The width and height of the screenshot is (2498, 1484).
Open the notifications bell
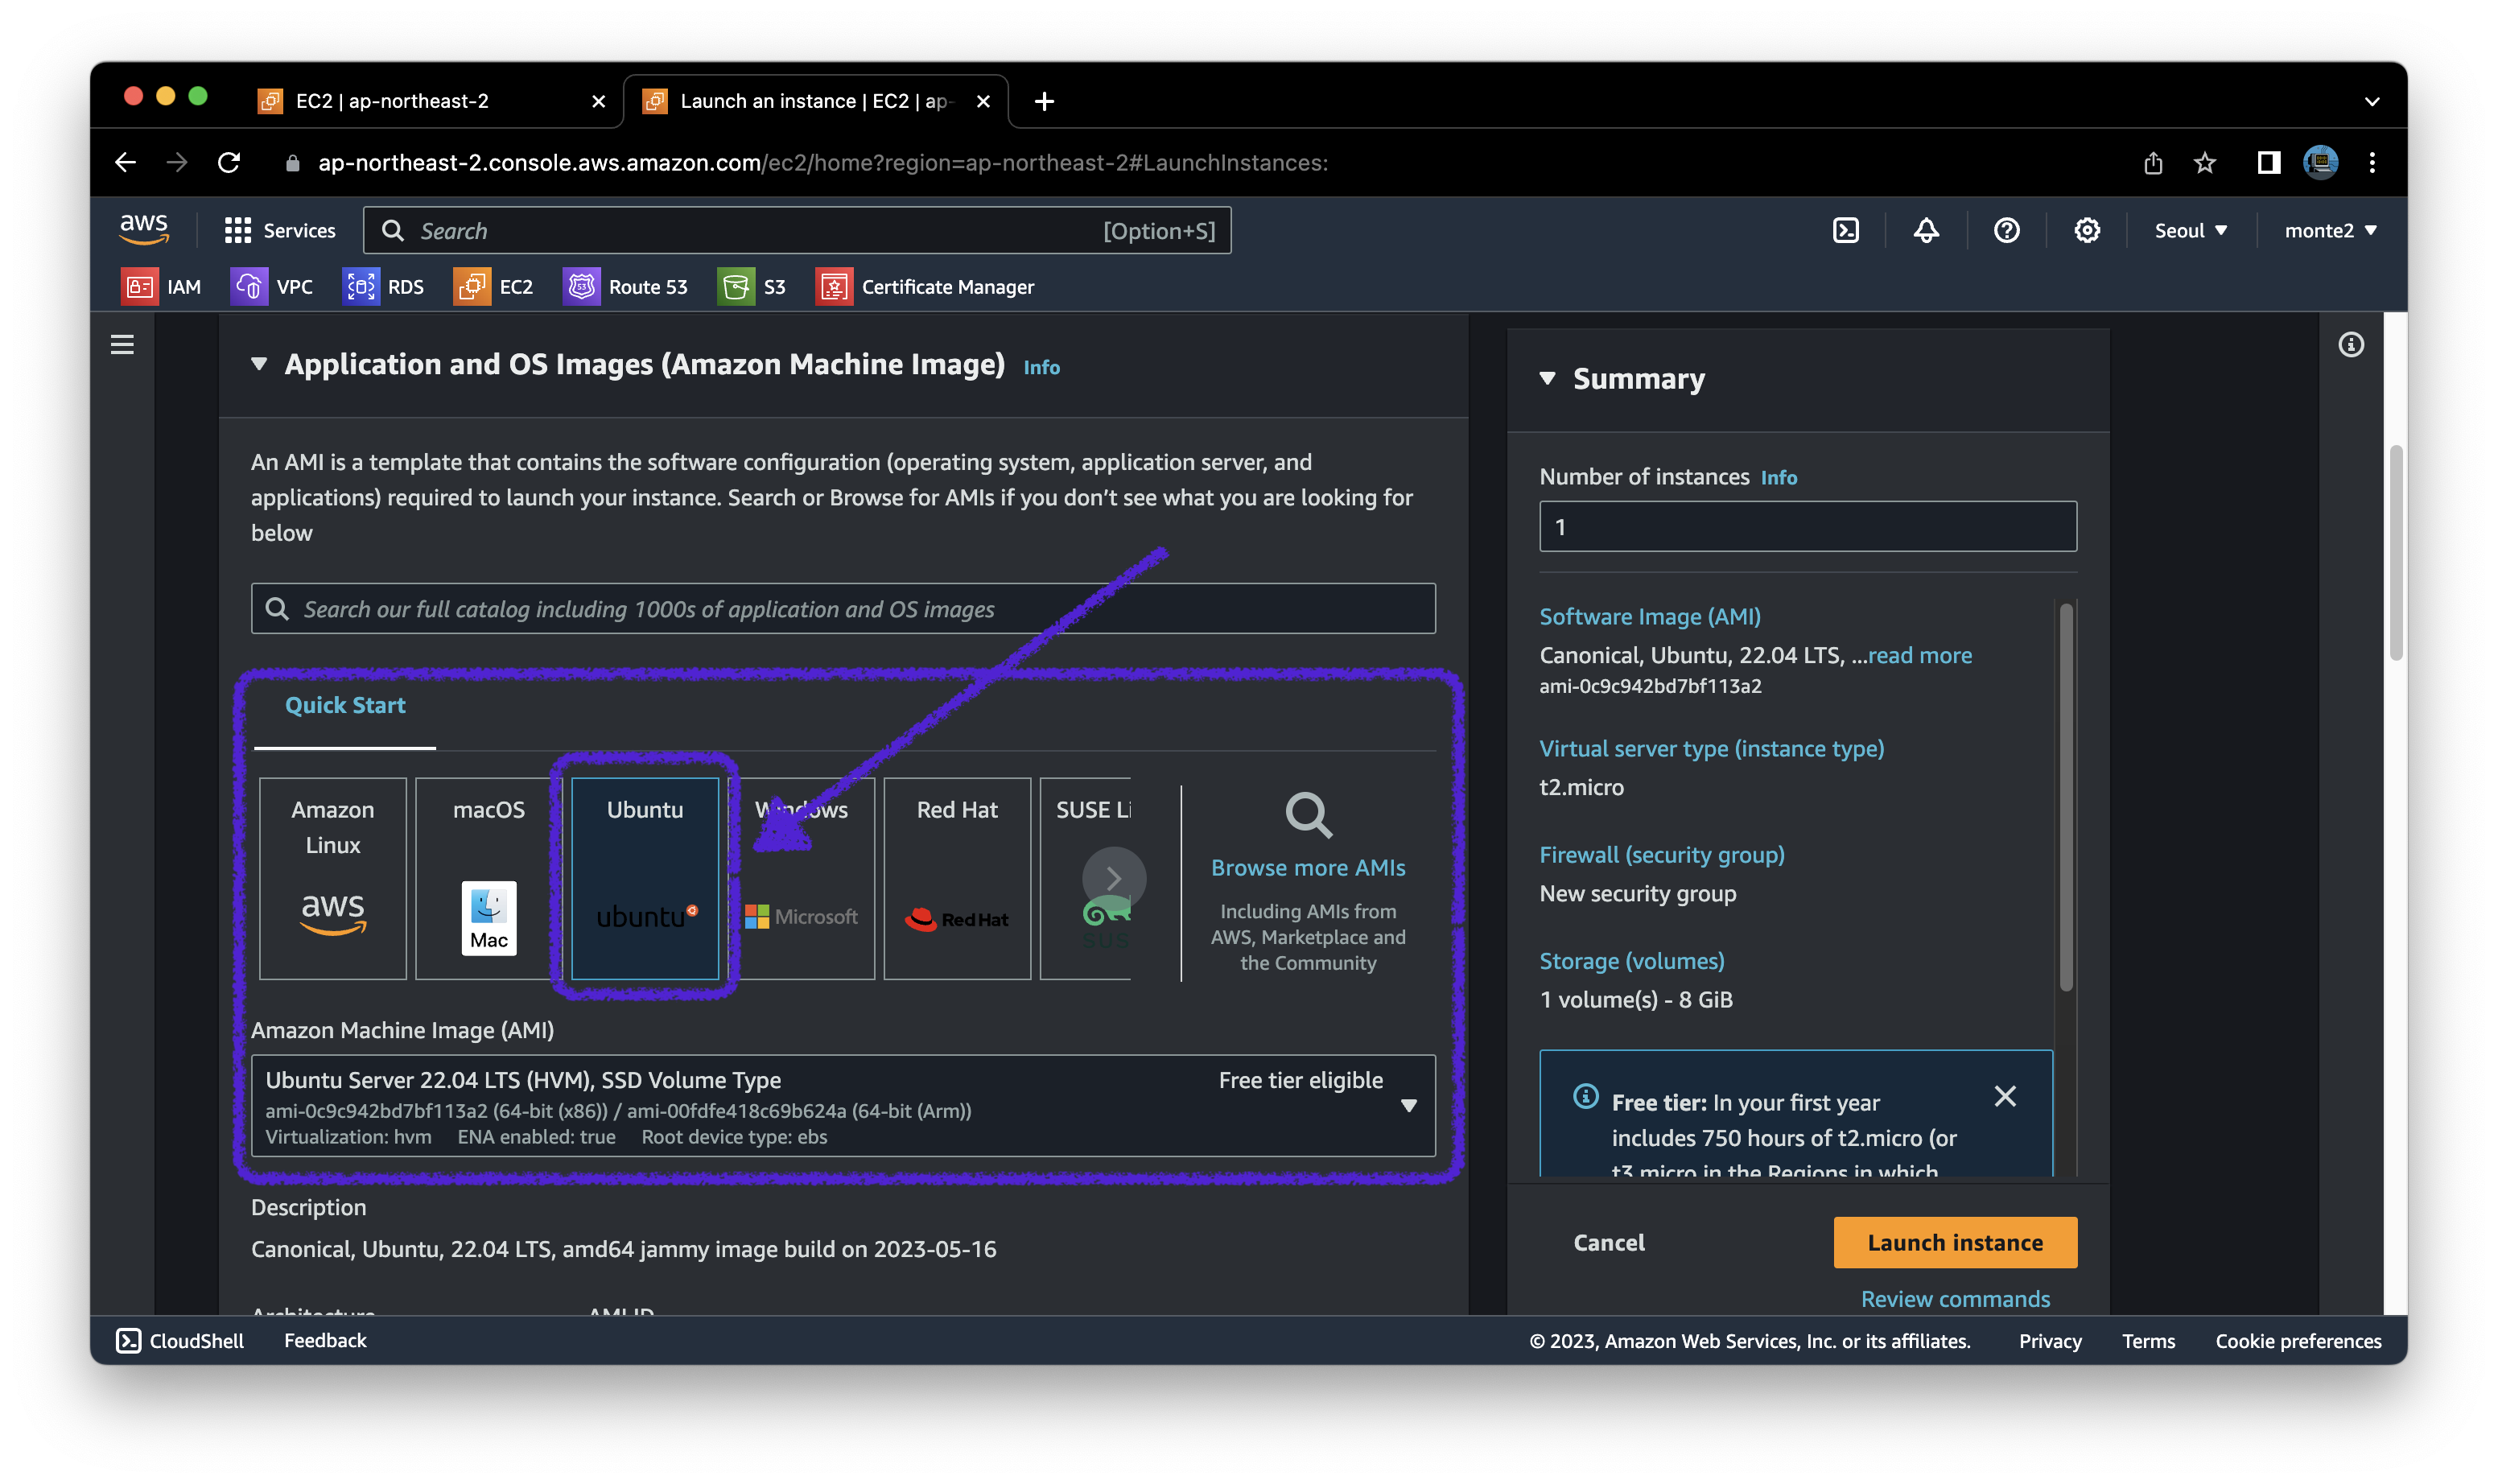coord(1926,231)
